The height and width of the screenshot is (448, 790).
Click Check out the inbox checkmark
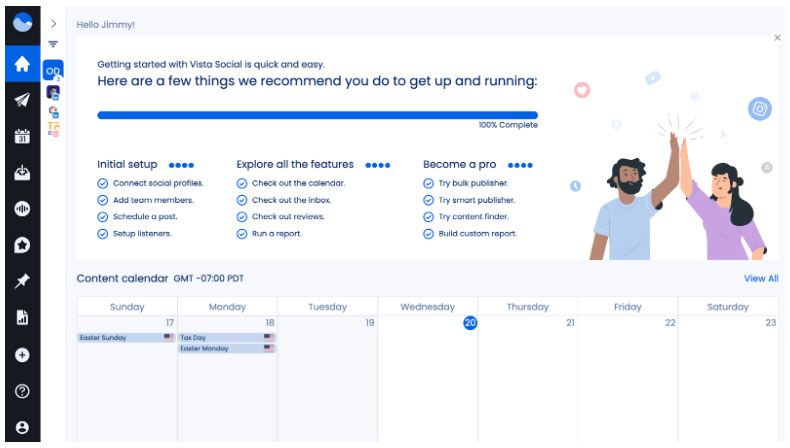click(x=242, y=200)
